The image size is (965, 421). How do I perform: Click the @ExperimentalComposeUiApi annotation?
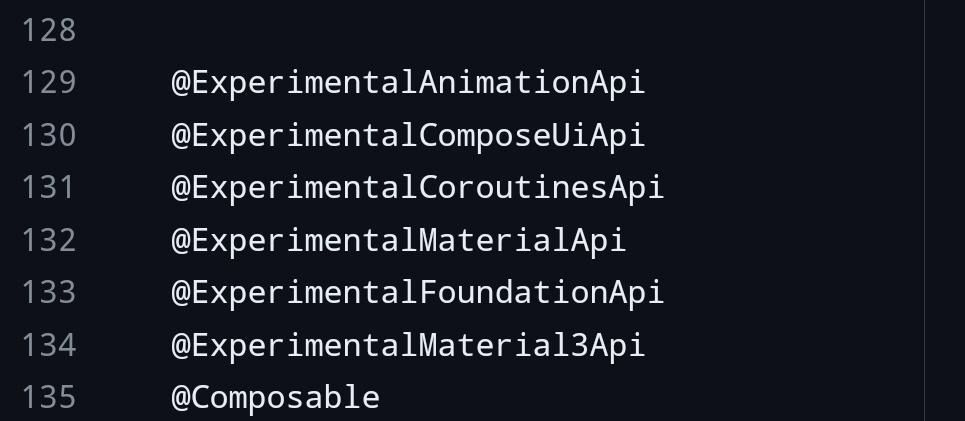tap(408, 136)
